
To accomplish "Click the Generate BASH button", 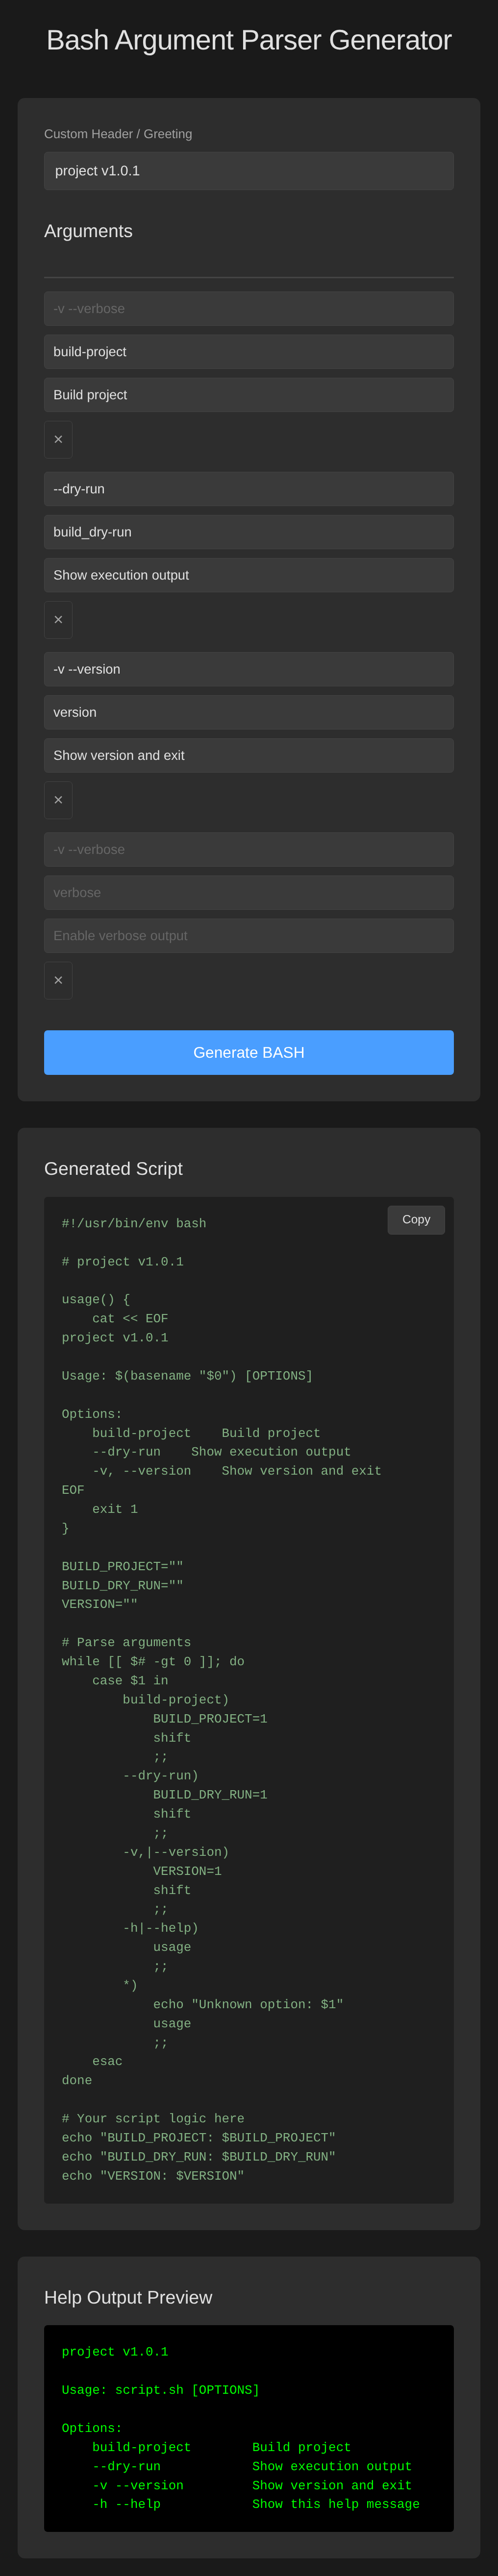I will [248, 1052].
